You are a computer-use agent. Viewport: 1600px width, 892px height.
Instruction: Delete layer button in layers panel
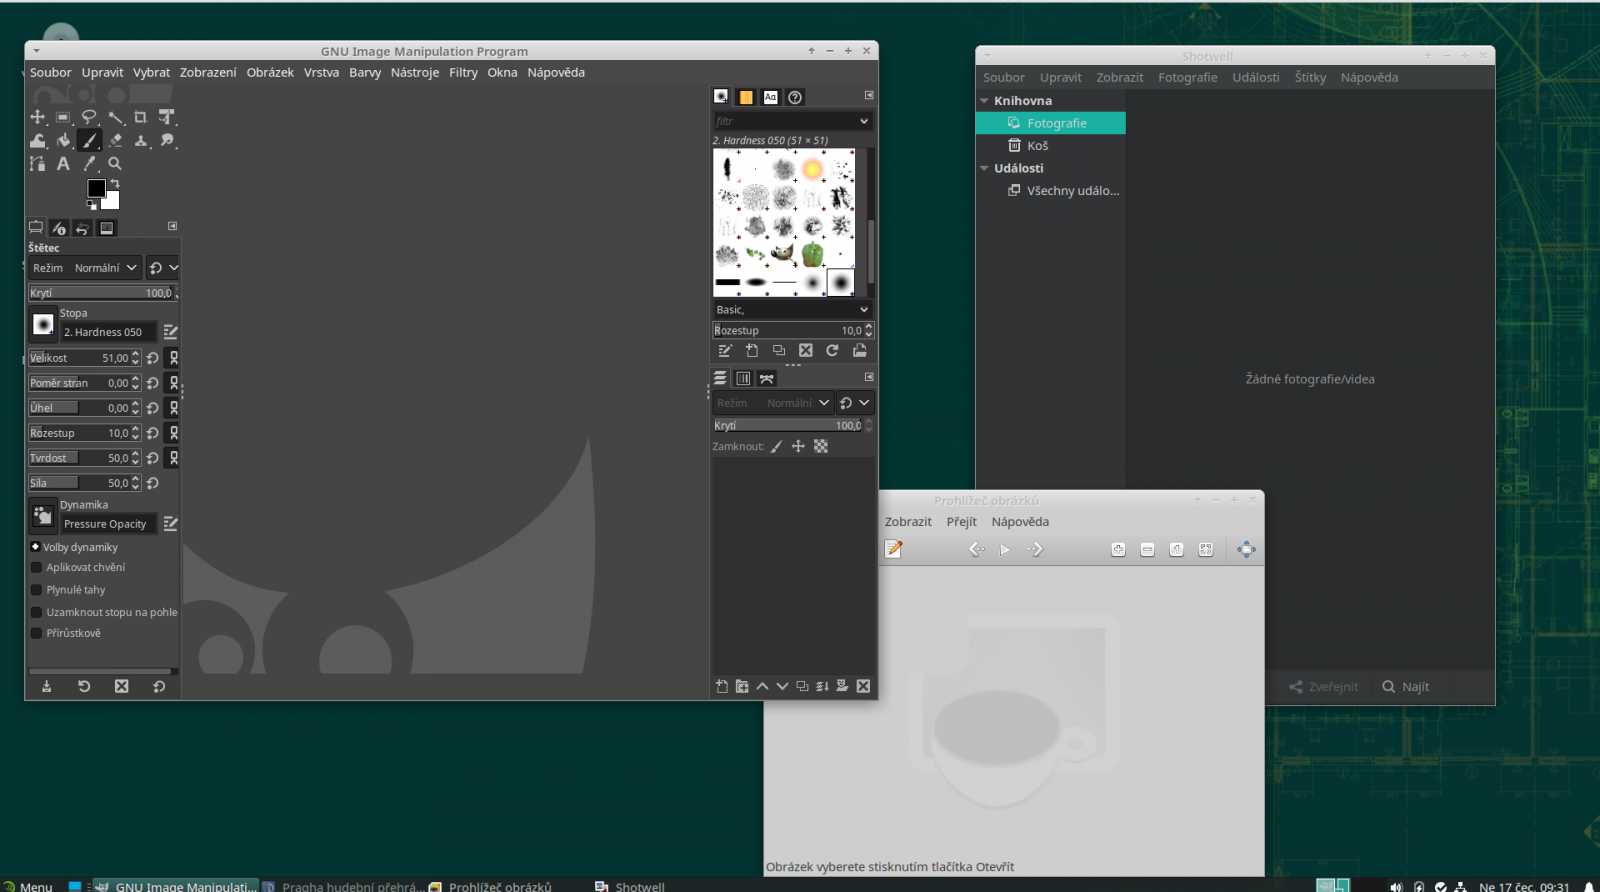pyautogui.click(x=863, y=686)
